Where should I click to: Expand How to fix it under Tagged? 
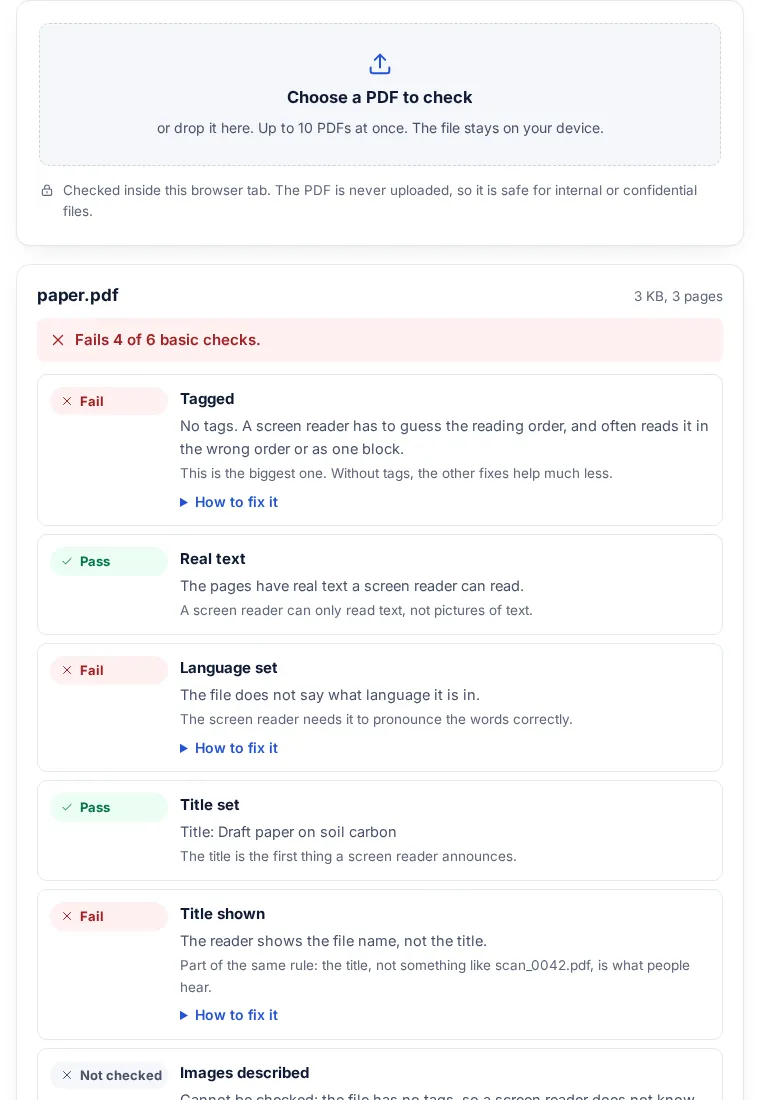pos(229,502)
